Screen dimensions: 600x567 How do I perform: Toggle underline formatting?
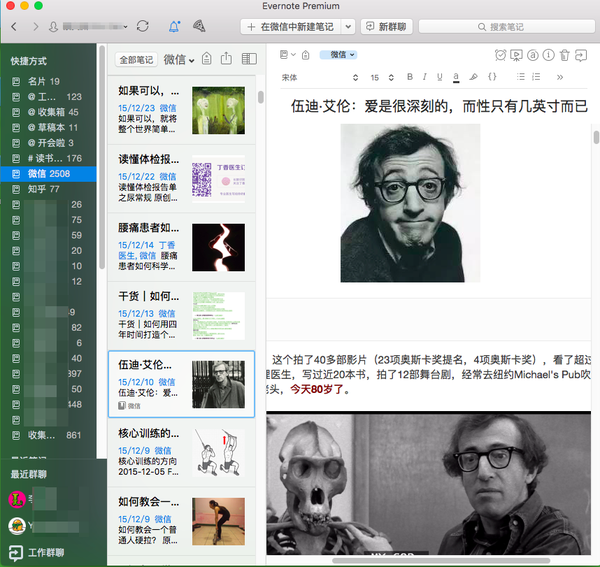pyautogui.click(x=440, y=77)
